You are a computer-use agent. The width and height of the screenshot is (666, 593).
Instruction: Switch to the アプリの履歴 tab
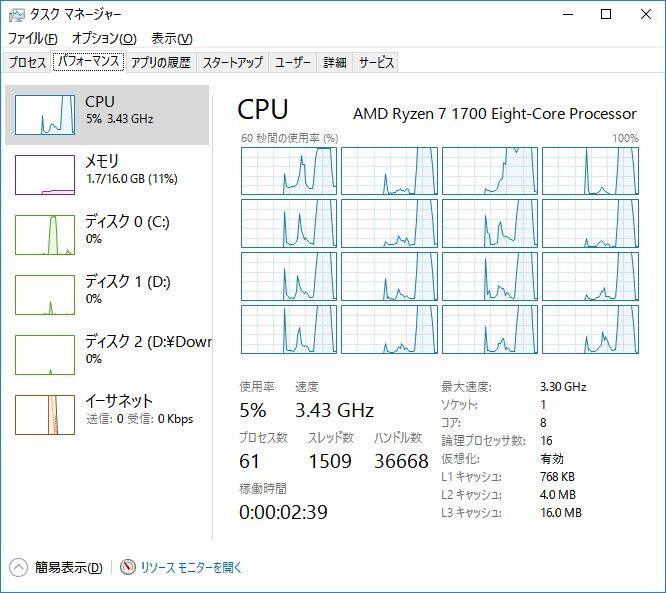point(160,62)
